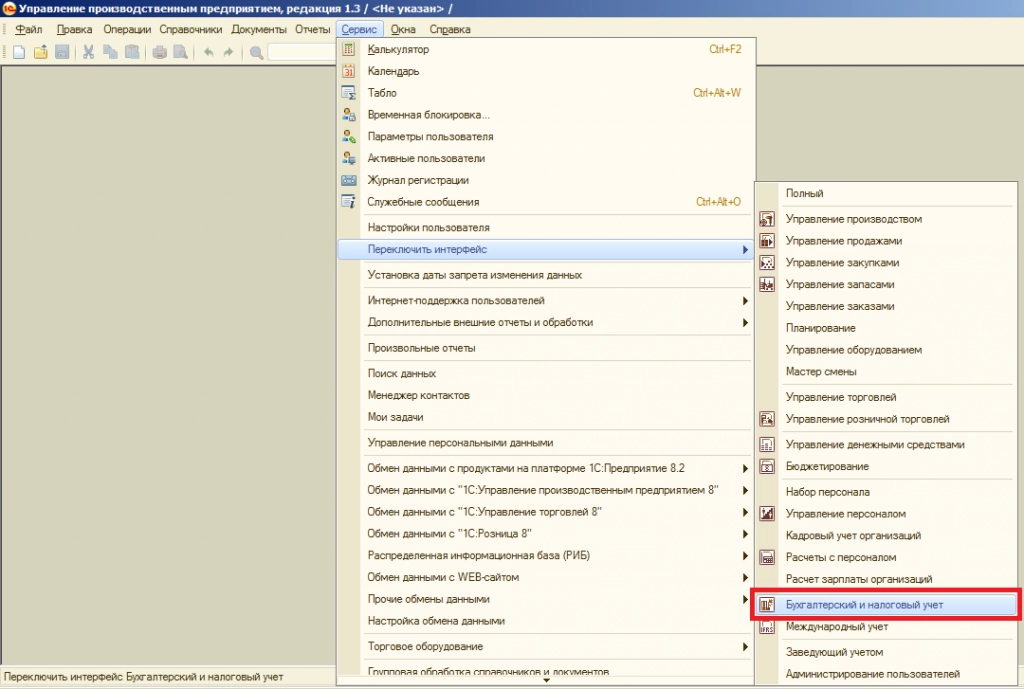Click the Print preview toolbar icon
This screenshot has width=1024, height=689.
click(x=180, y=52)
